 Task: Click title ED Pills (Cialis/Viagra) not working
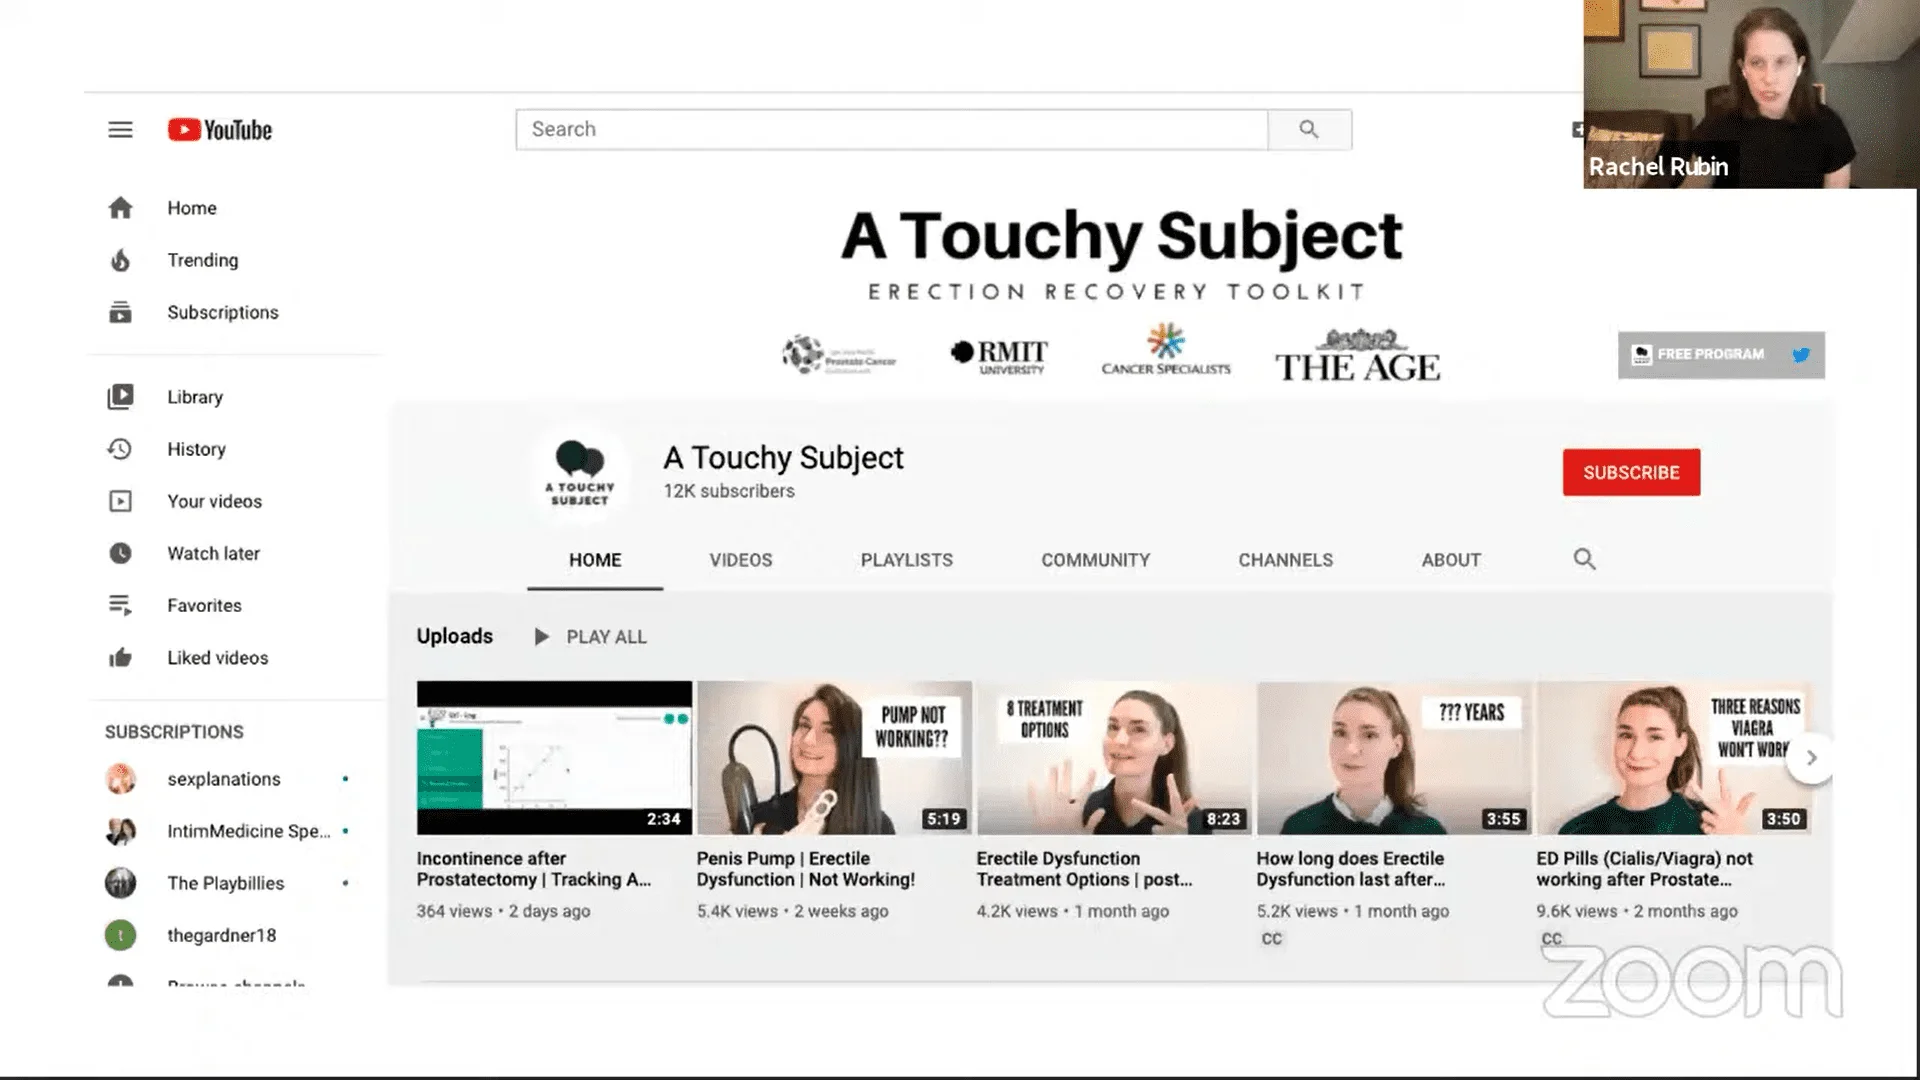(1645, 869)
